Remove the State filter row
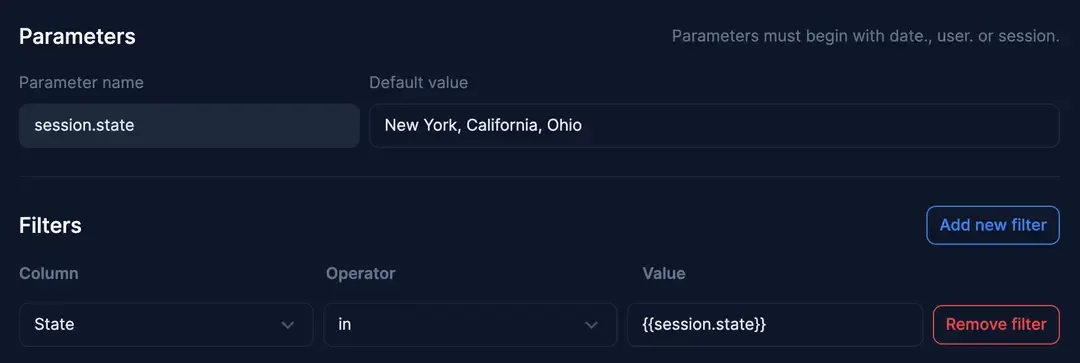Image resolution: width=1080 pixels, height=363 pixels. 996,324
